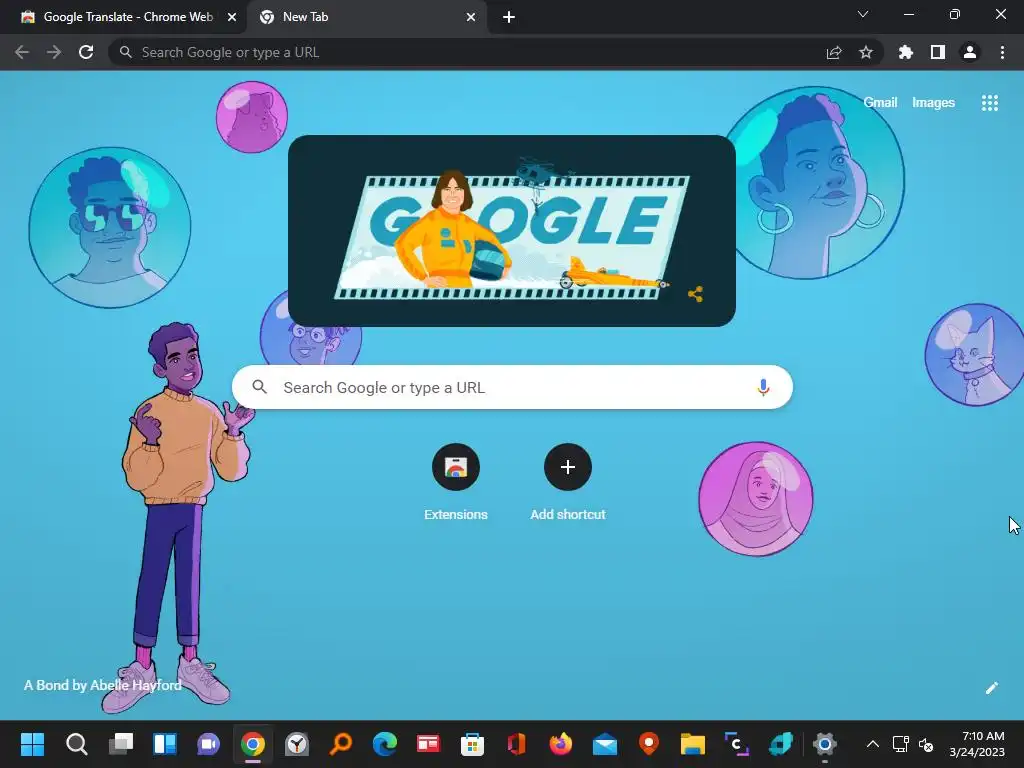
Task: Click magnifier icon in search box
Action: click(x=259, y=387)
